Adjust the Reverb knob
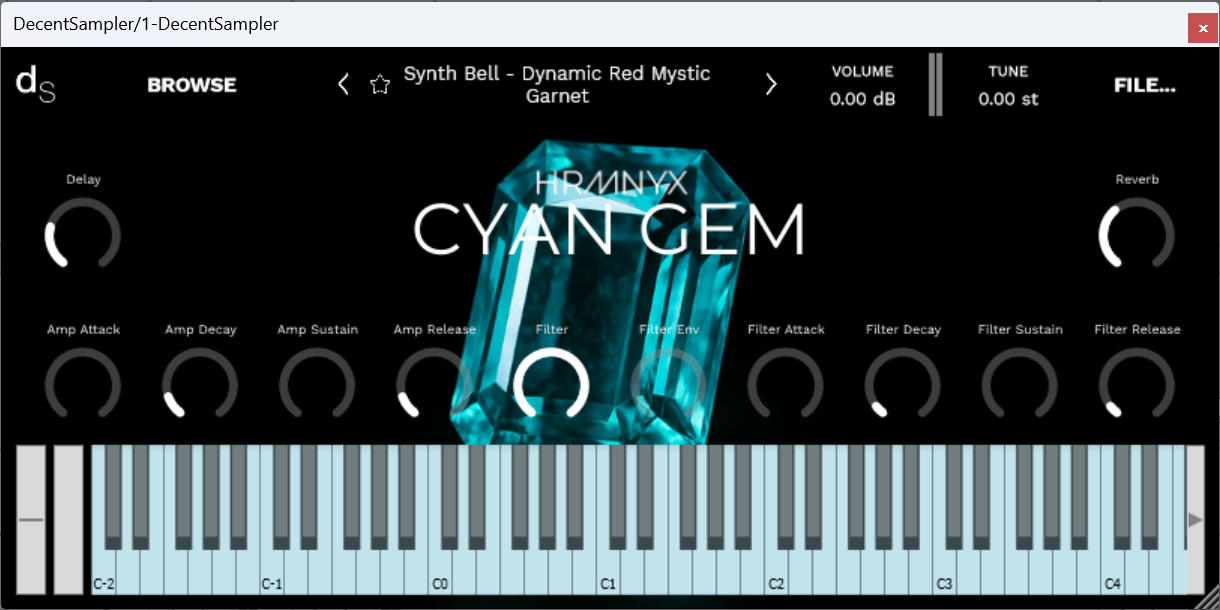Image resolution: width=1220 pixels, height=610 pixels. [1136, 236]
